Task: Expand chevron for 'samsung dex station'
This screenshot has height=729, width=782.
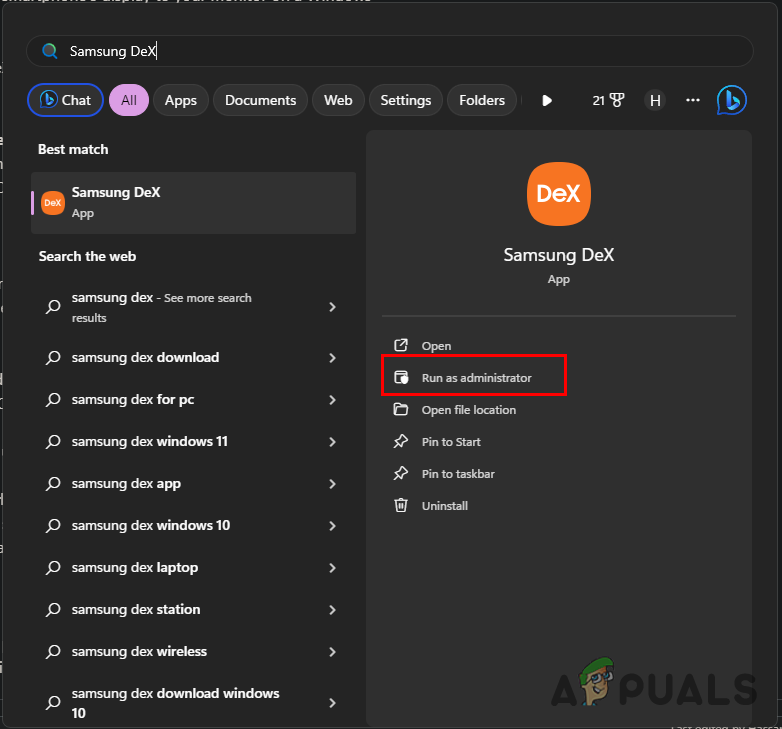Action: [333, 610]
